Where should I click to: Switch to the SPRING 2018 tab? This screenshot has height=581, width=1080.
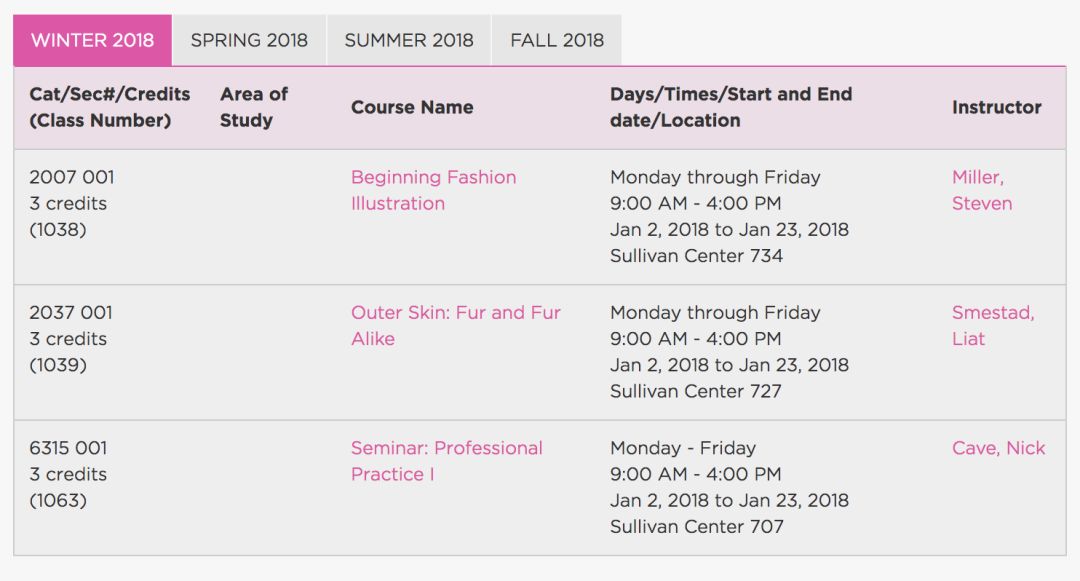pyautogui.click(x=249, y=41)
